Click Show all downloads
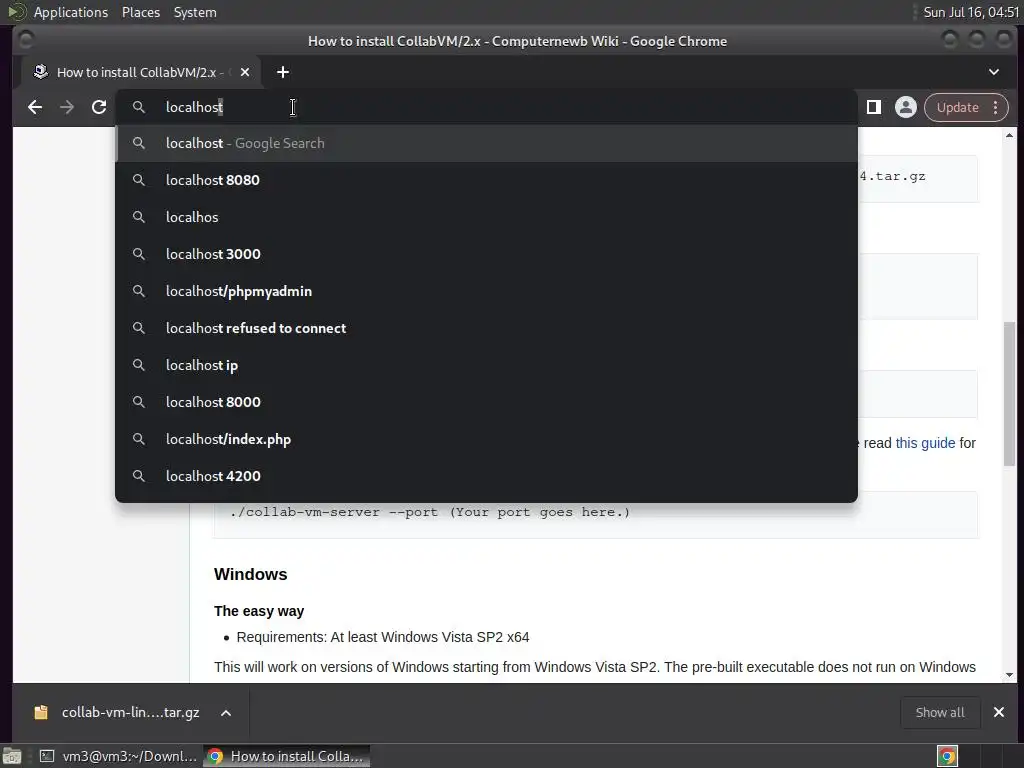 coord(940,712)
